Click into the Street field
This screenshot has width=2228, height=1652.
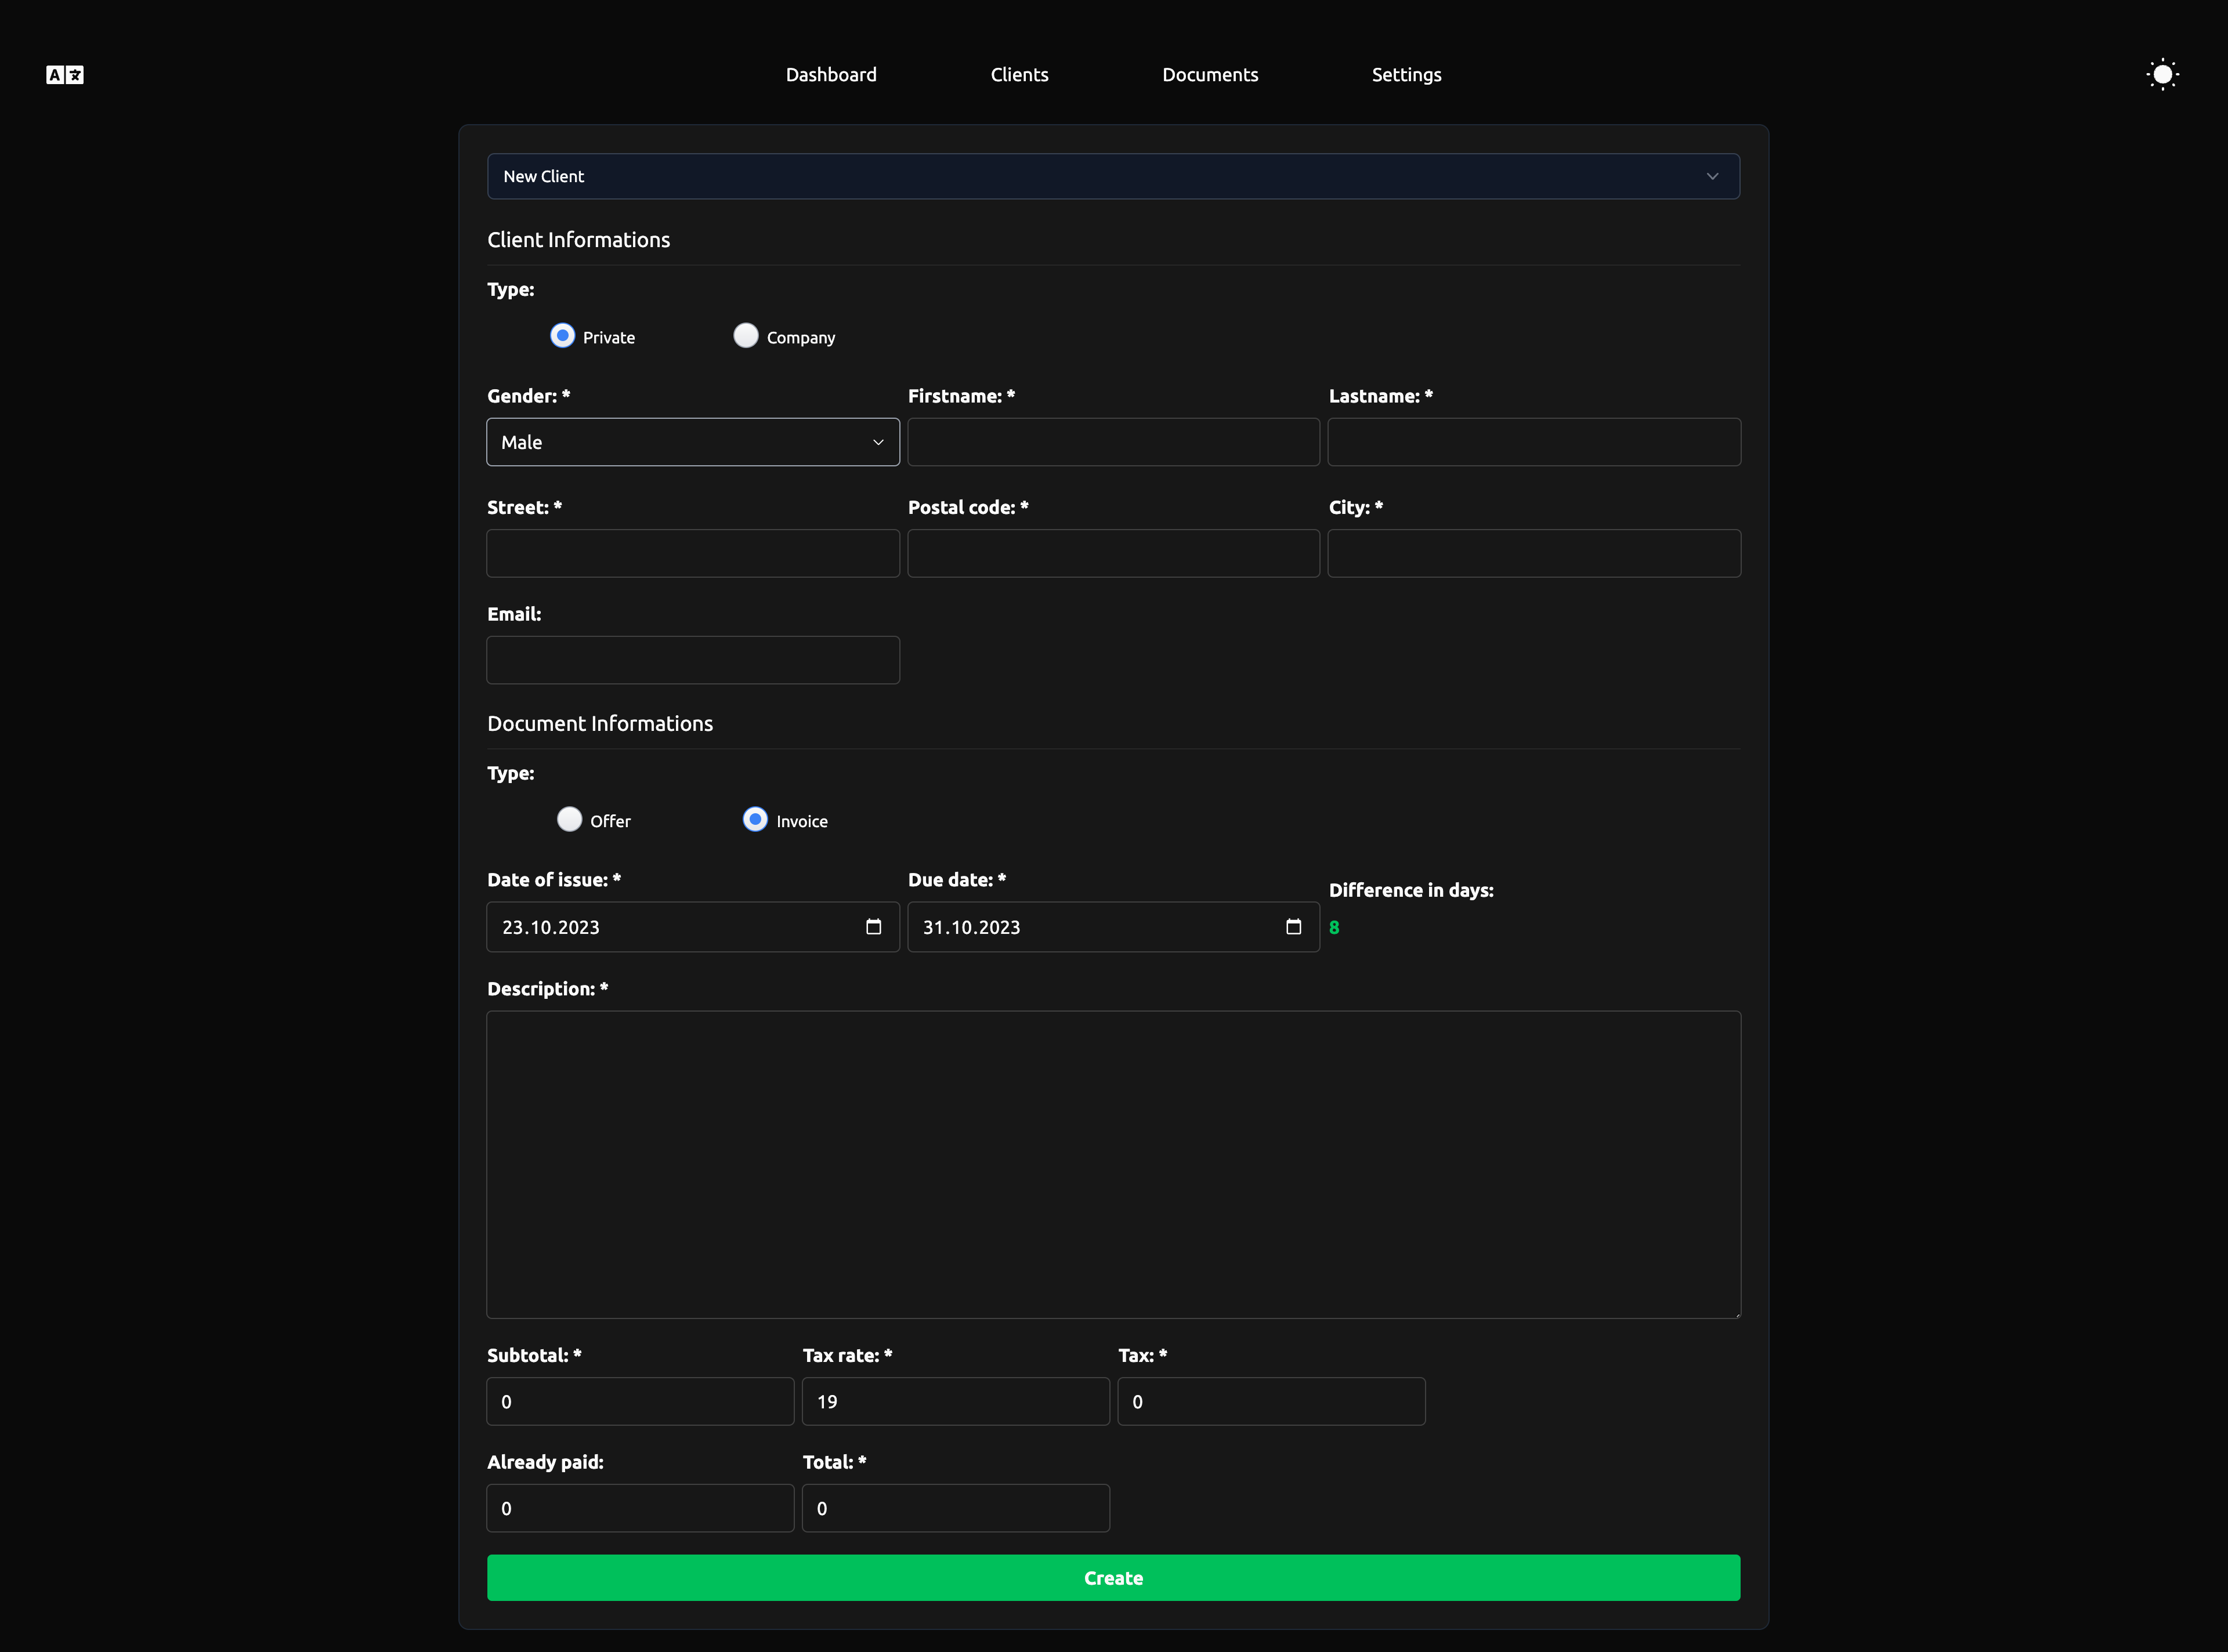click(693, 553)
